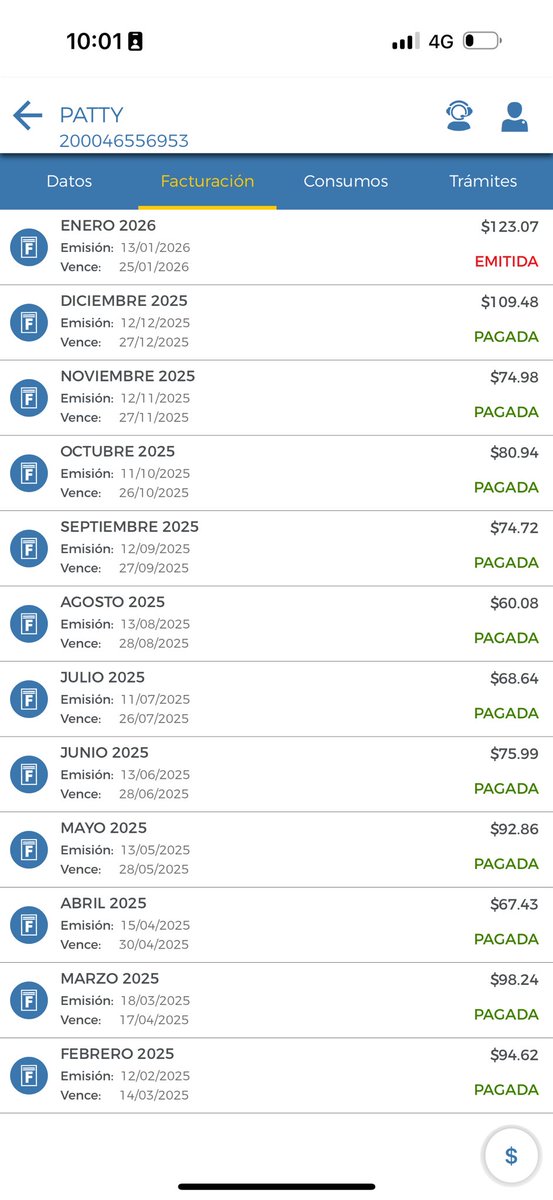The height and width of the screenshot is (1200, 553).
Task: Tap PAGADA status on JULIO 2025 bill
Action: click(506, 714)
